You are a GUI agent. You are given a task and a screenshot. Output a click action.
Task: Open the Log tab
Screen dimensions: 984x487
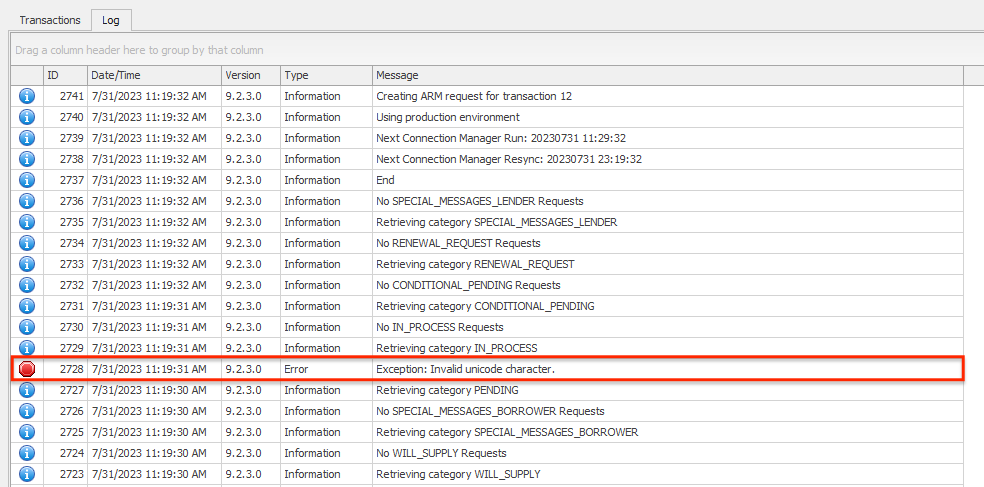111,20
